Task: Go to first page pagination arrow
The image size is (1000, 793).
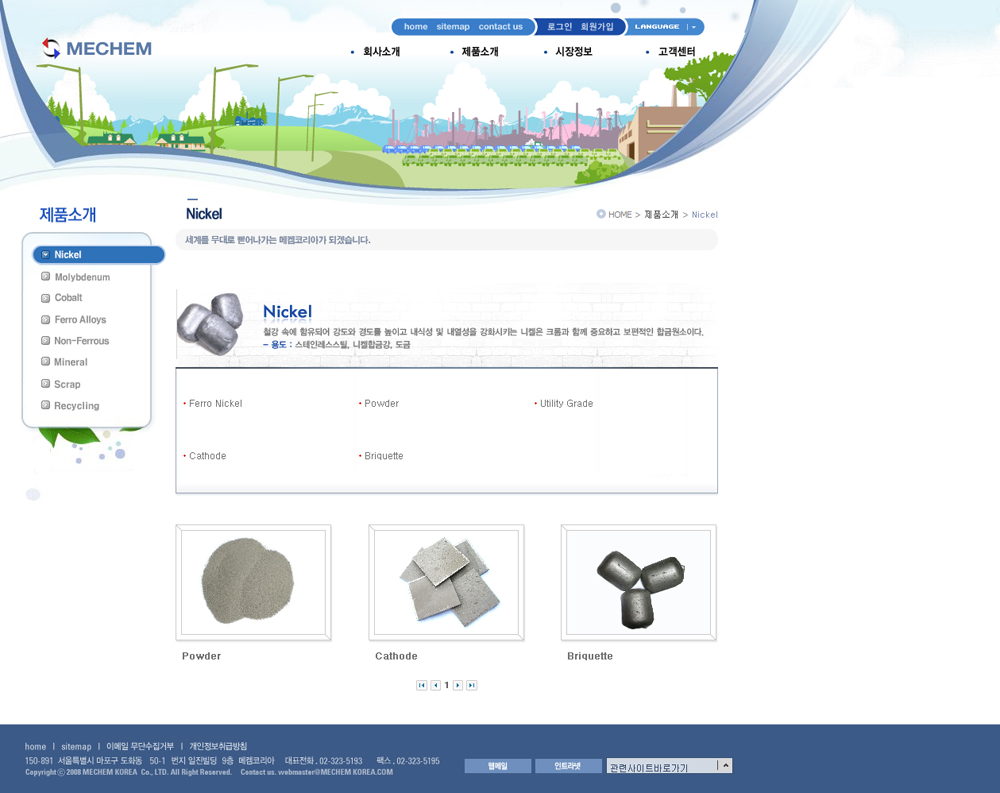Action: (422, 685)
